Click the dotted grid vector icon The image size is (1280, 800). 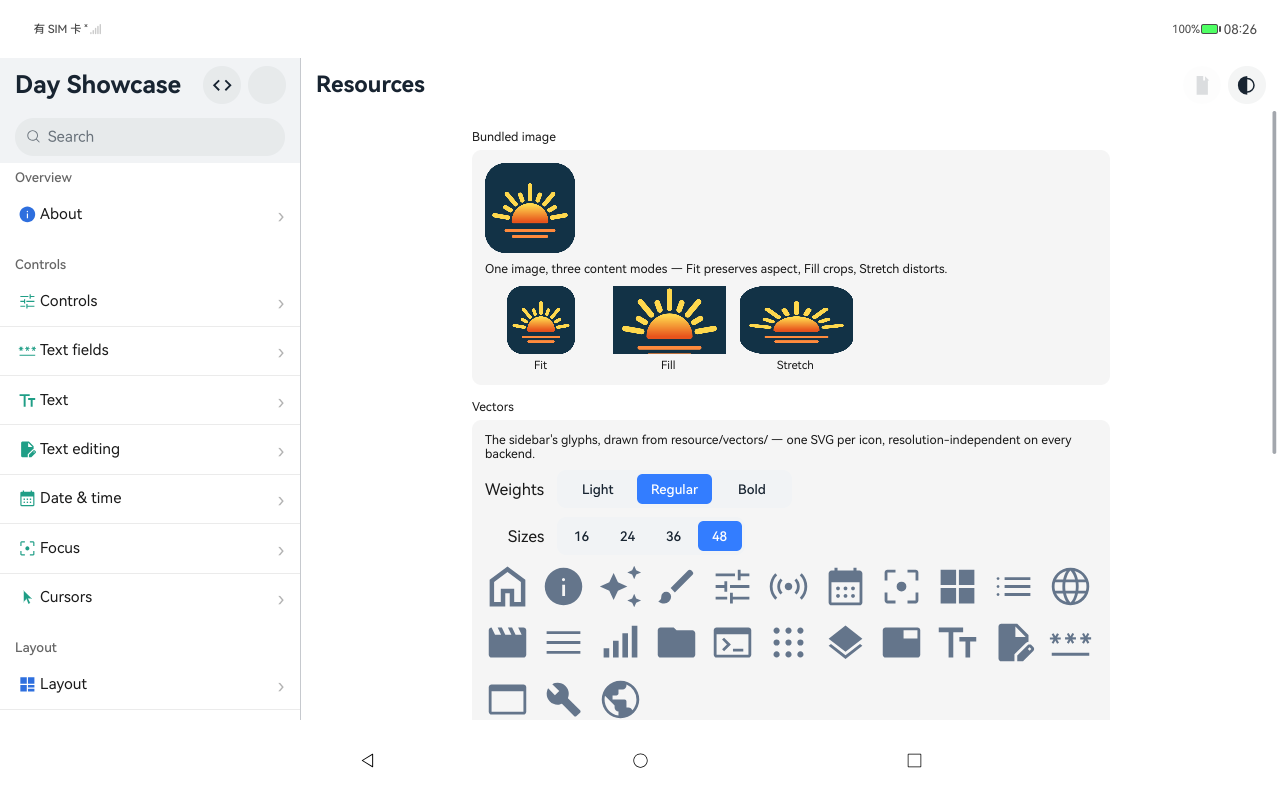[788, 643]
